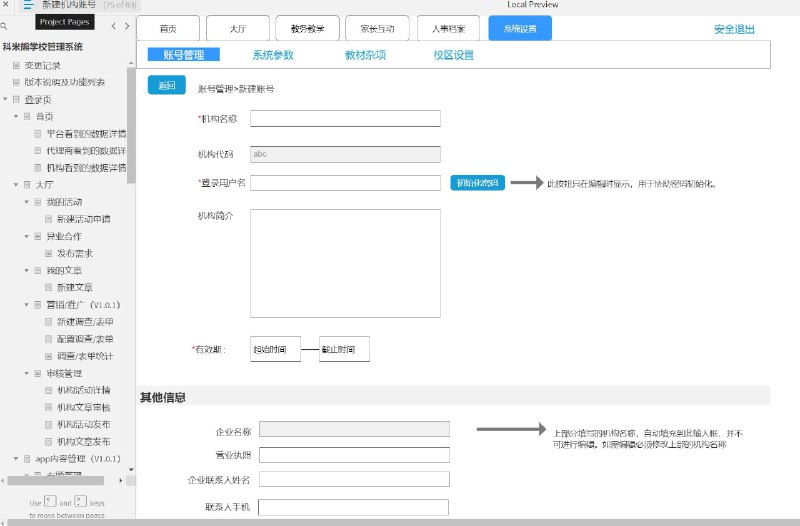Screen dimensions: 800x526
Task: Click page icon beside 登录页
Action: (x=16, y=99)
